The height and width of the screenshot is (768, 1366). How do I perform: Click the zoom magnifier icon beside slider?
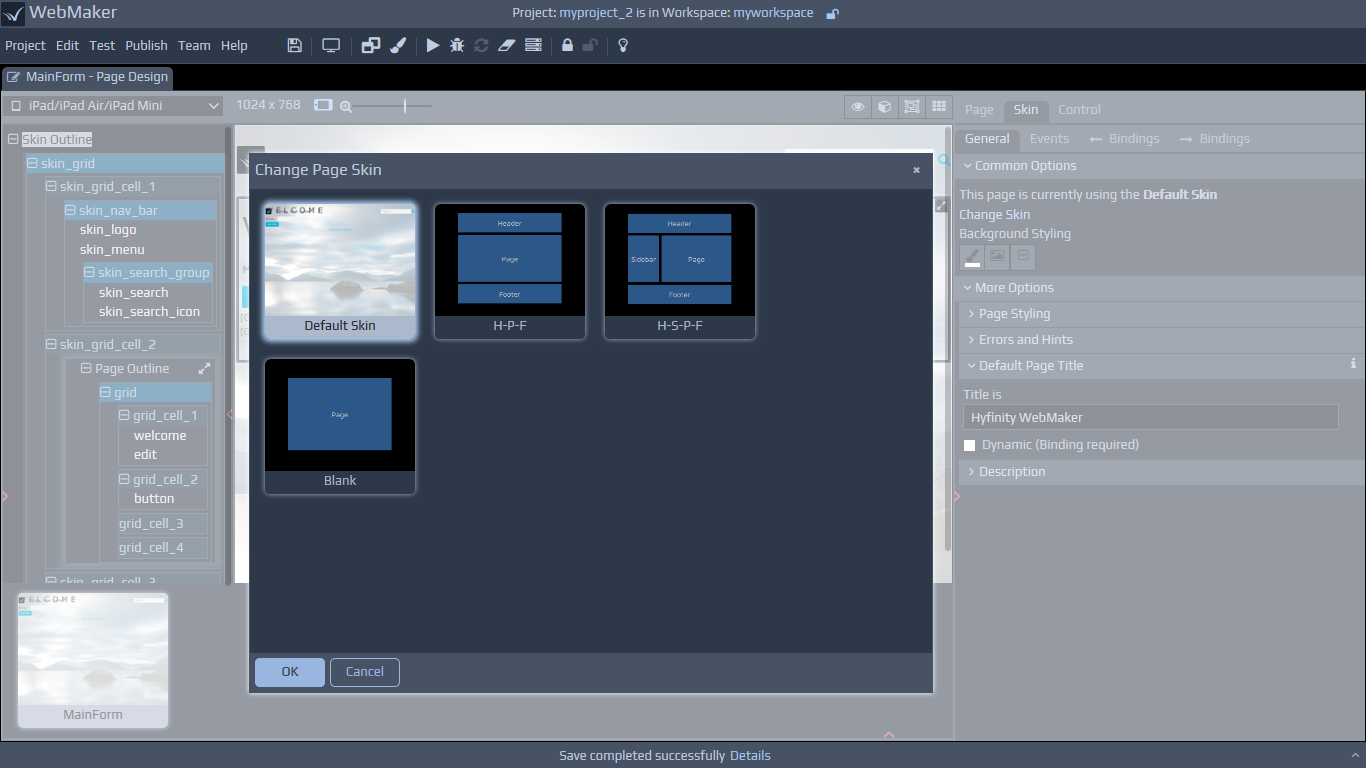(x=346, y=106)
